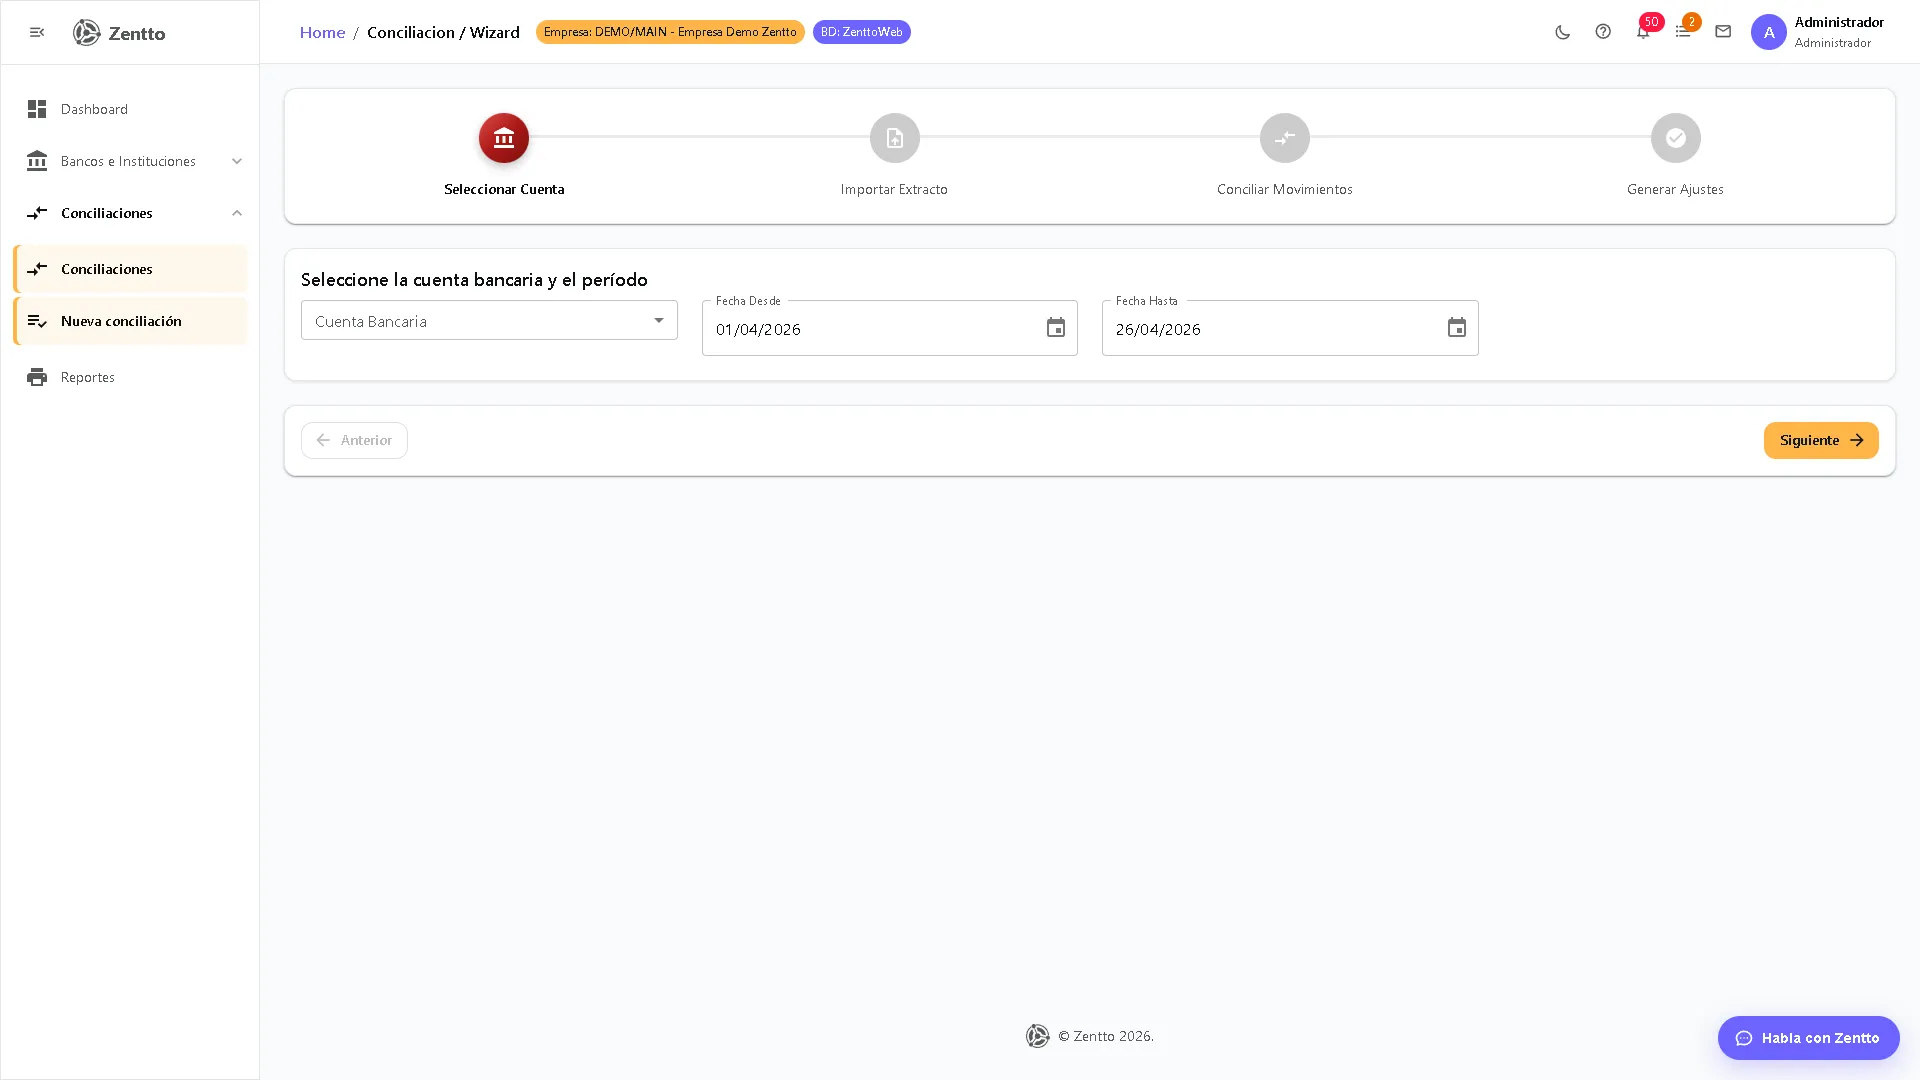Click the Seleccionar Cuenta bank step icon
1920x1080 pixels.
pyautogui.click(x=504, y=138)
